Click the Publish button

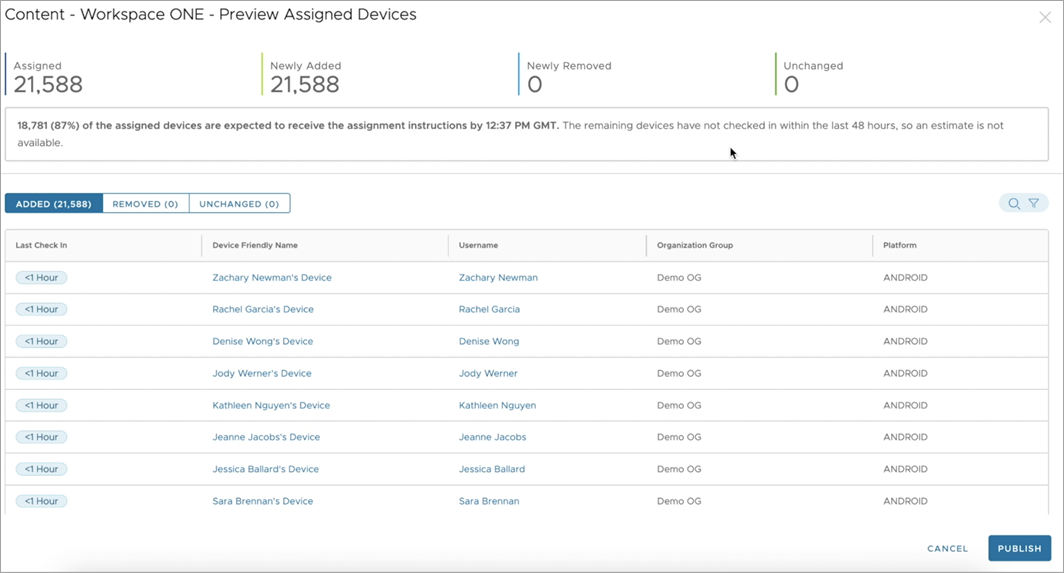1019,549
